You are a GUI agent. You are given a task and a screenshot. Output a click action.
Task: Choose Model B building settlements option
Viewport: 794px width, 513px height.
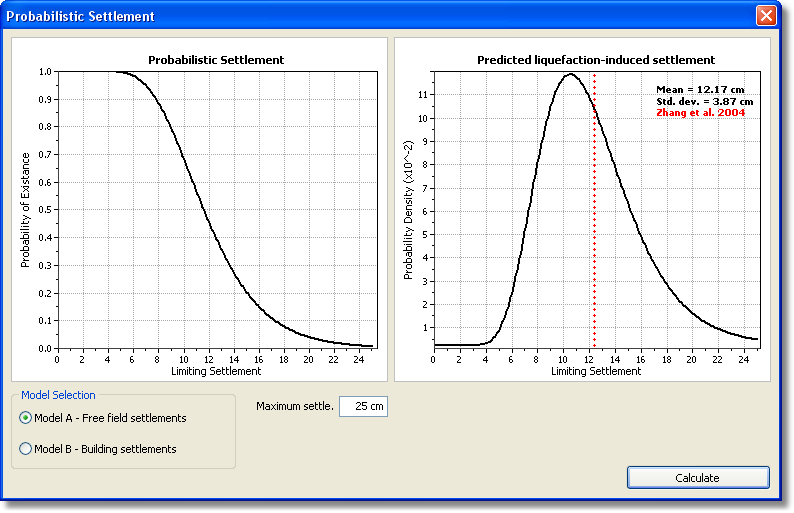(26, 449)
